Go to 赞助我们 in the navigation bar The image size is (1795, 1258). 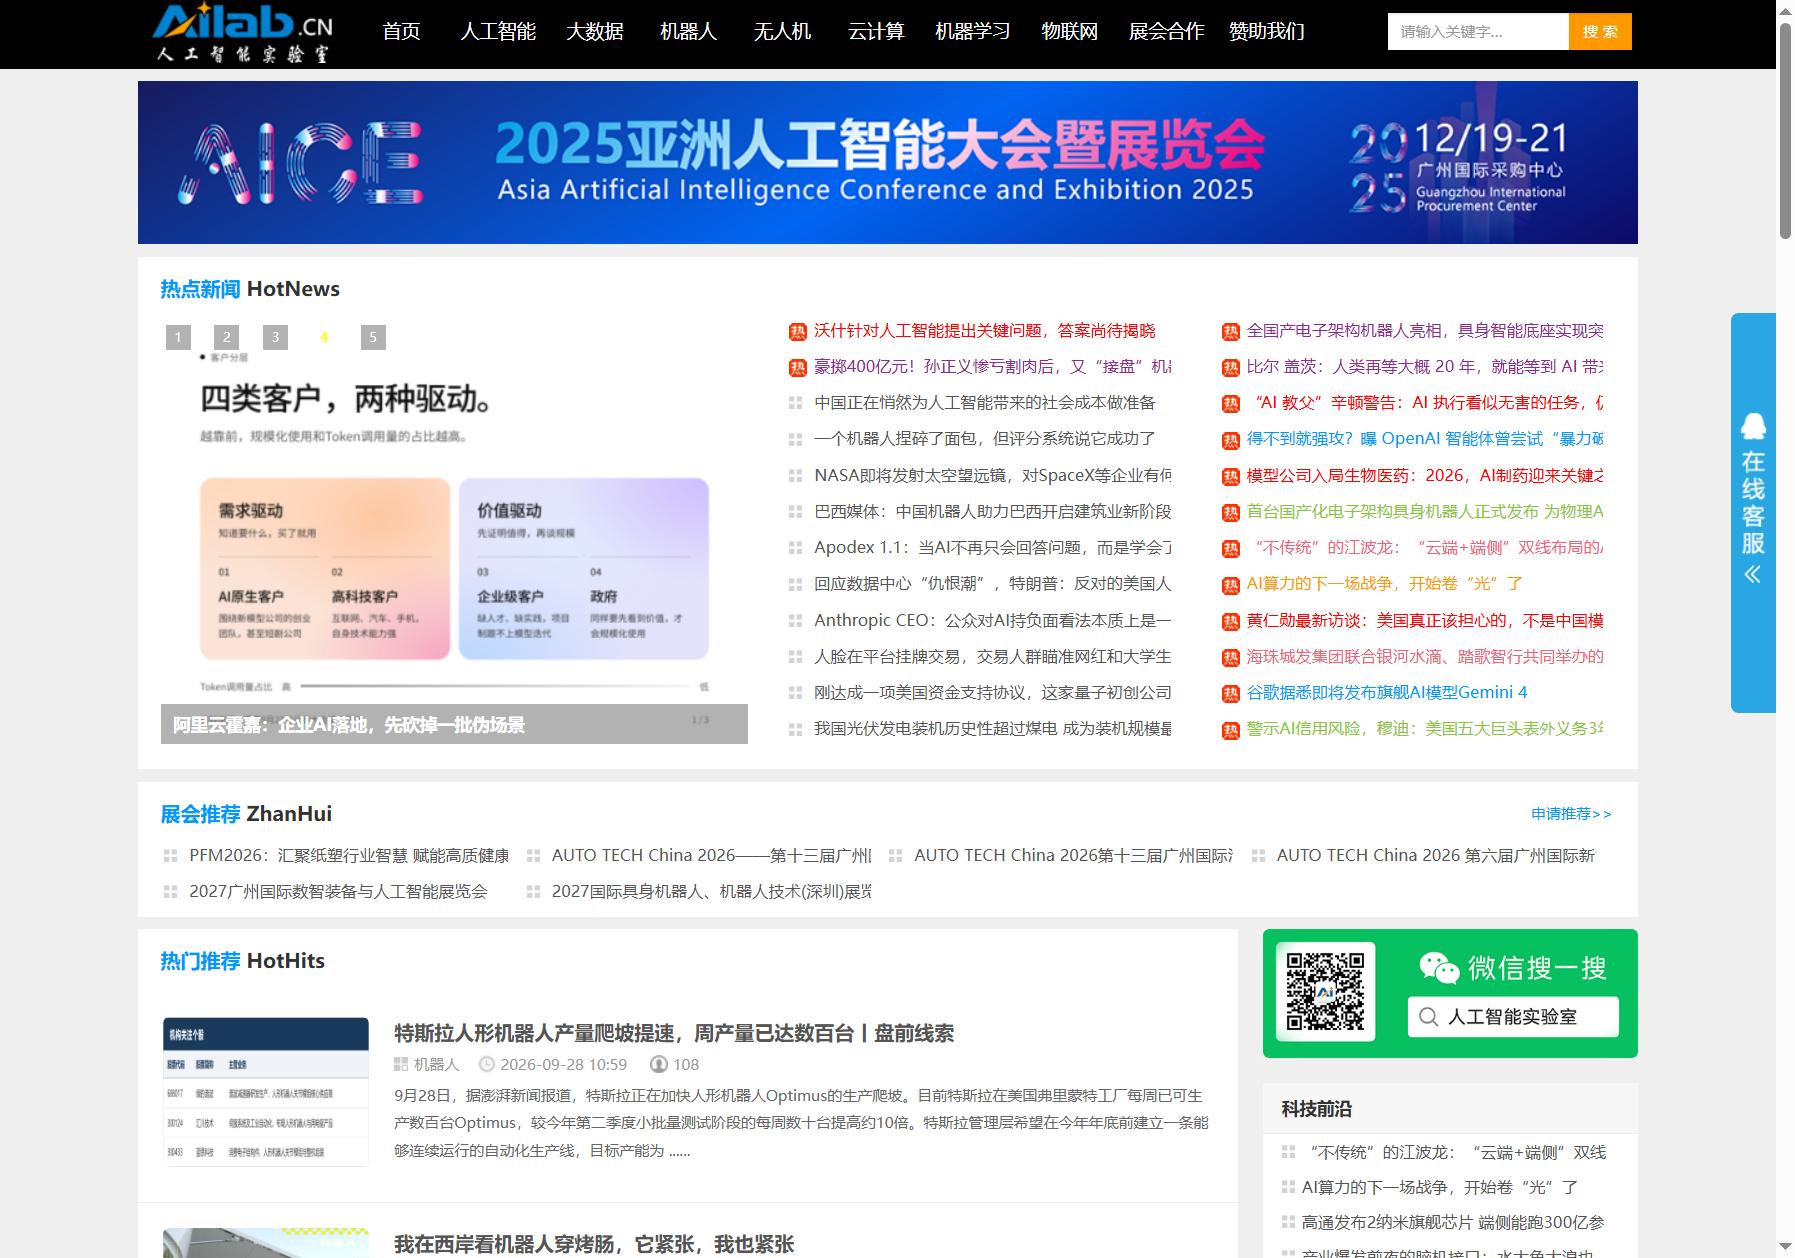coord(1267,32)
